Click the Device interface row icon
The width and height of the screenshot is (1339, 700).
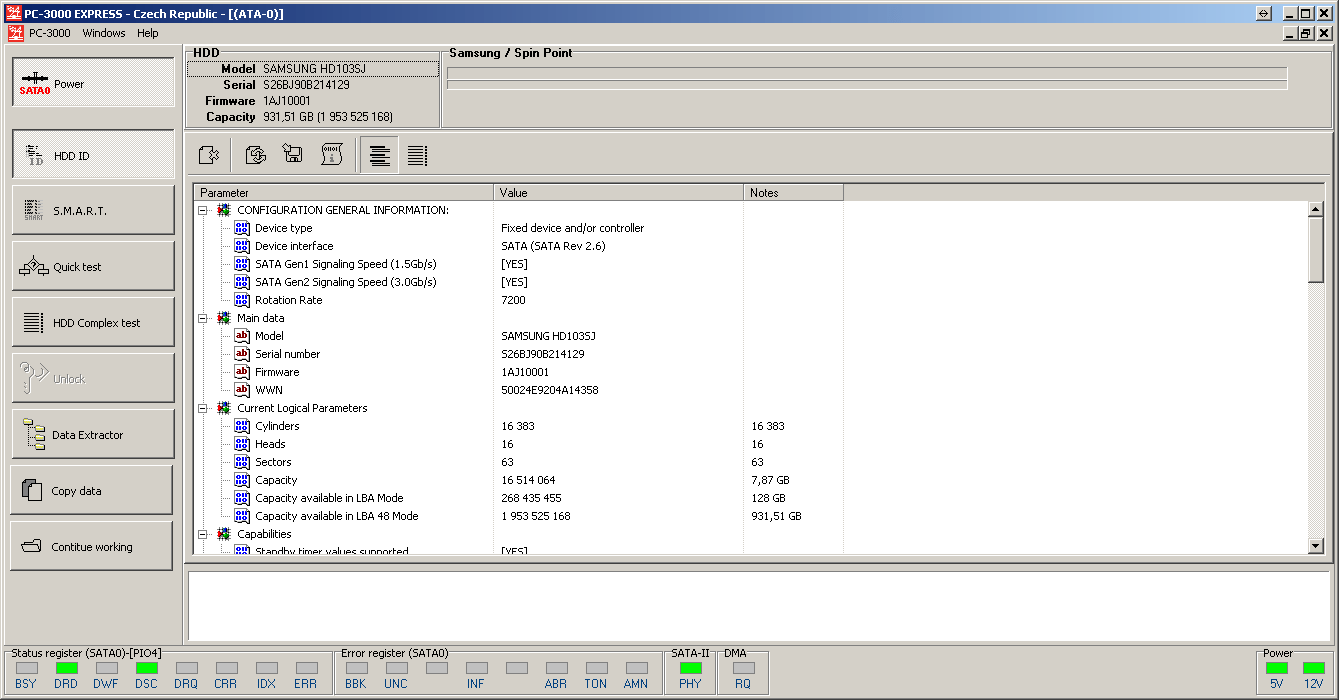tap(242, 246)
